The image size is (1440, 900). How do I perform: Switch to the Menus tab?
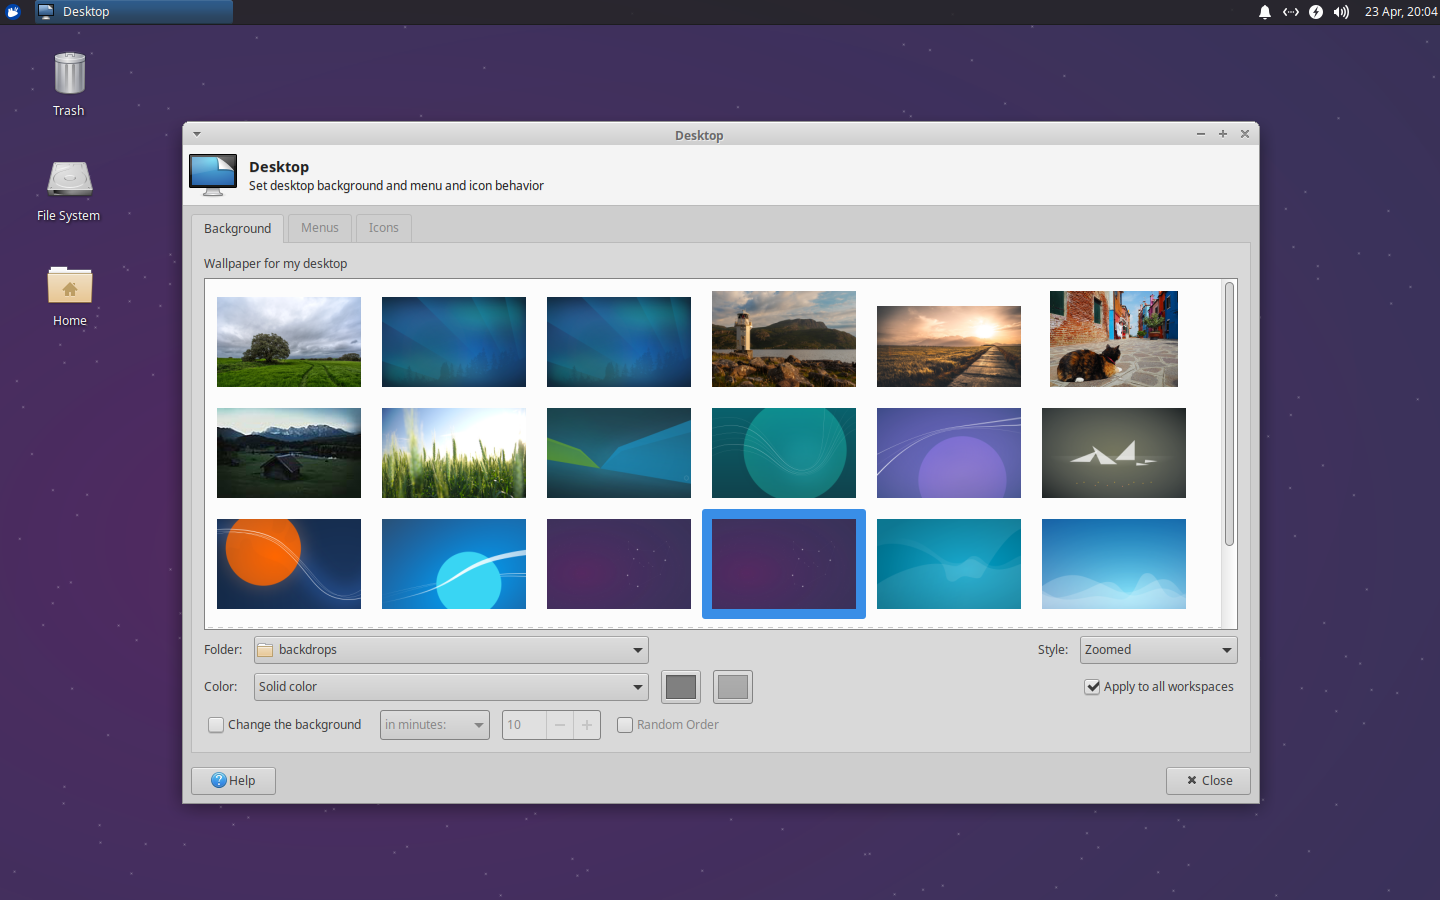point(319,228)
